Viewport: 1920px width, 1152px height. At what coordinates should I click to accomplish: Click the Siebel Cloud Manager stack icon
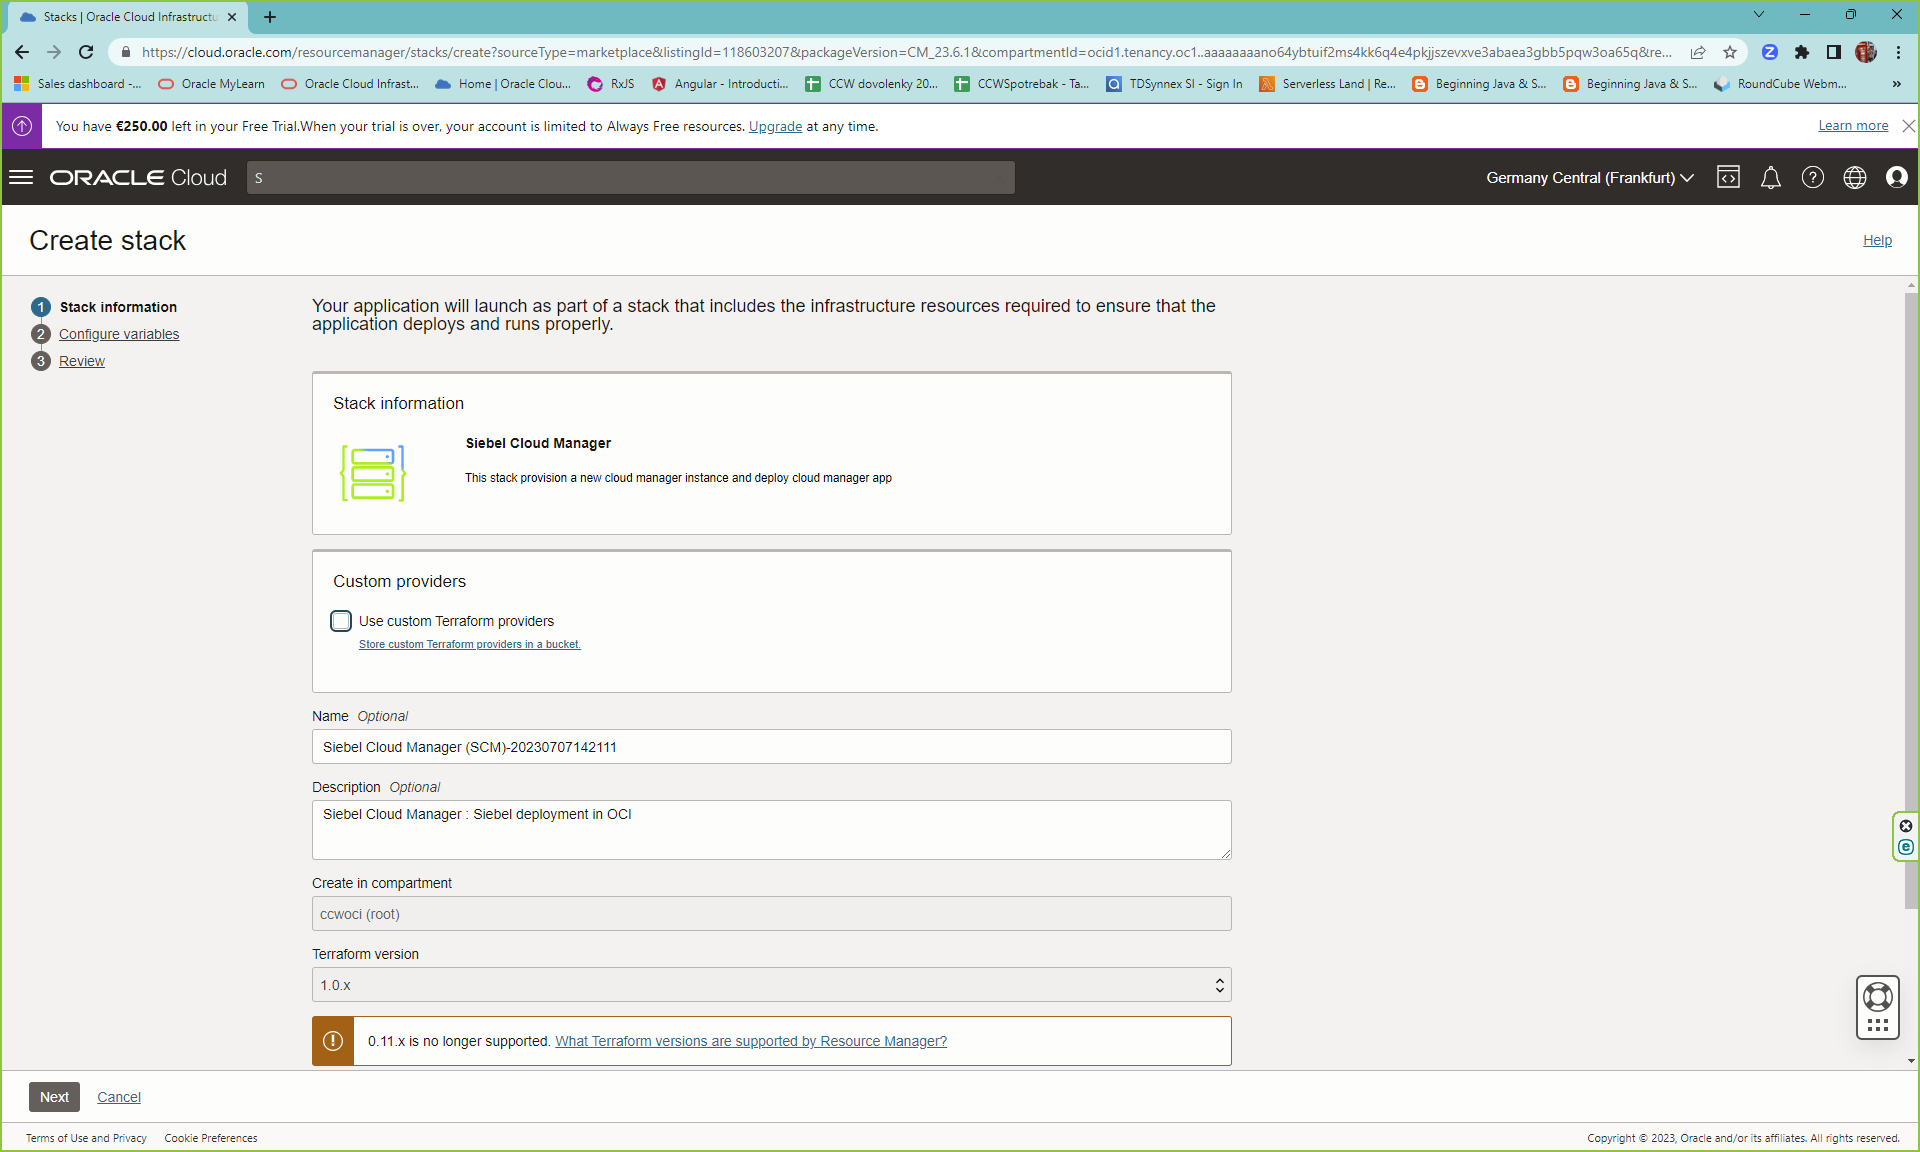pos(372,473)
